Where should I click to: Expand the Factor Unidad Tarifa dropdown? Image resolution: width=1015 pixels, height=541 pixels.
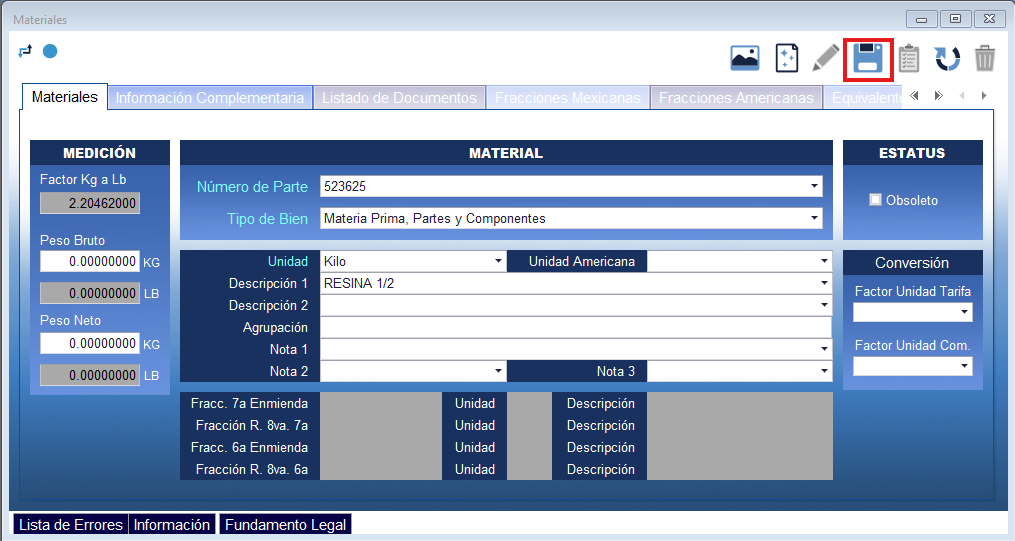(x=964, y=313)
